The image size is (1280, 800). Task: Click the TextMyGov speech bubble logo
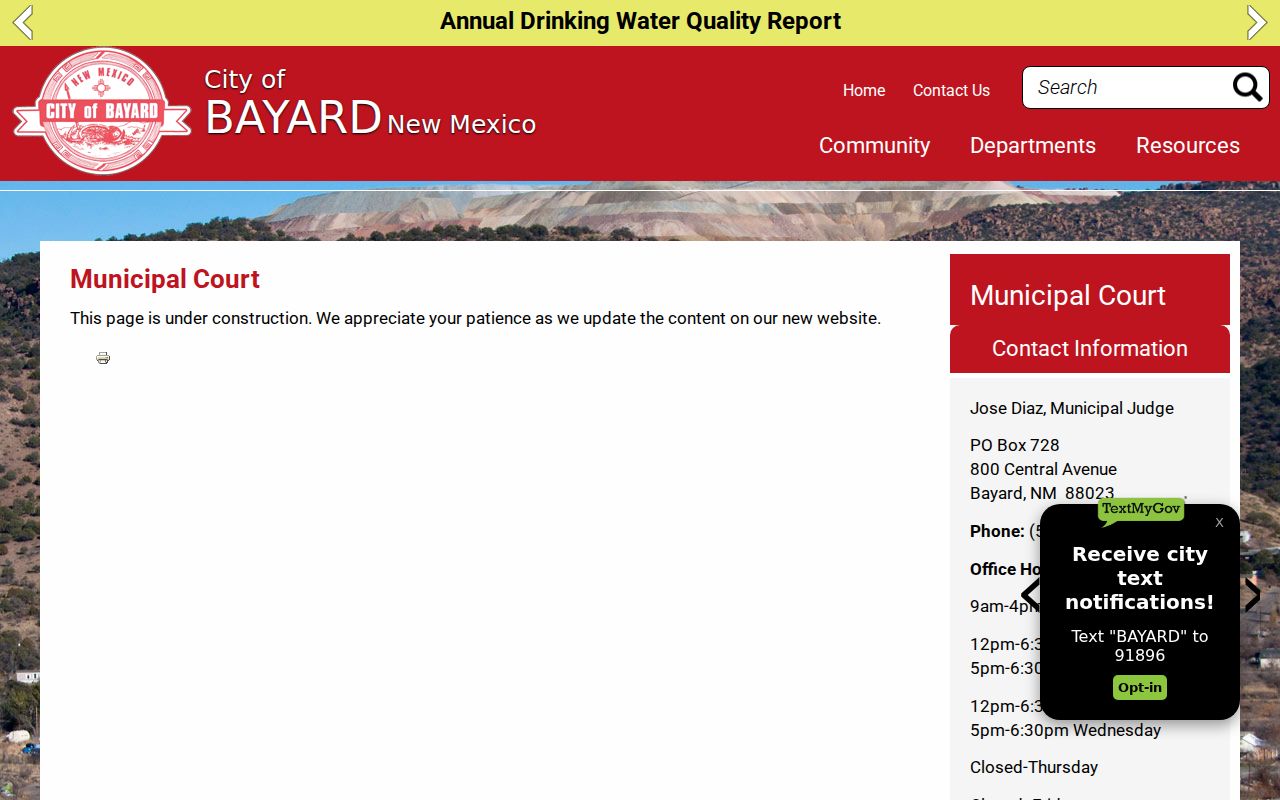coord(1141,511)
